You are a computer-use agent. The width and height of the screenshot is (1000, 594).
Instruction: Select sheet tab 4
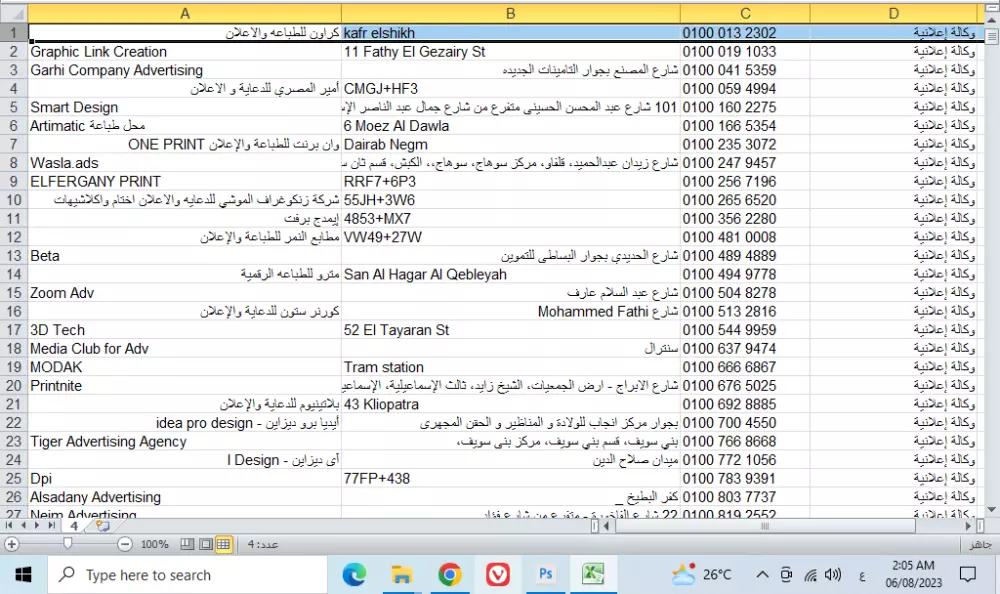click(73, 525)
